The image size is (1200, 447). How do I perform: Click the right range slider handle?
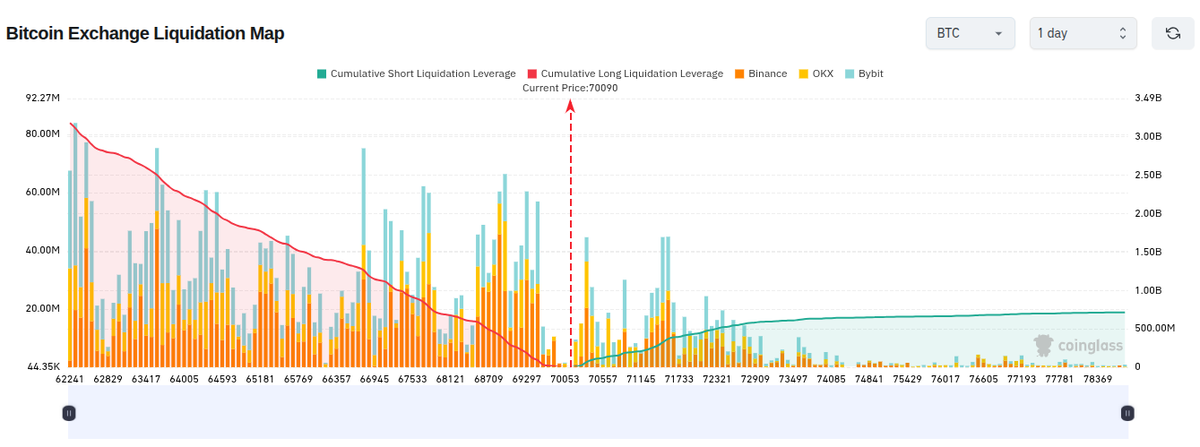pos(1127,412)
